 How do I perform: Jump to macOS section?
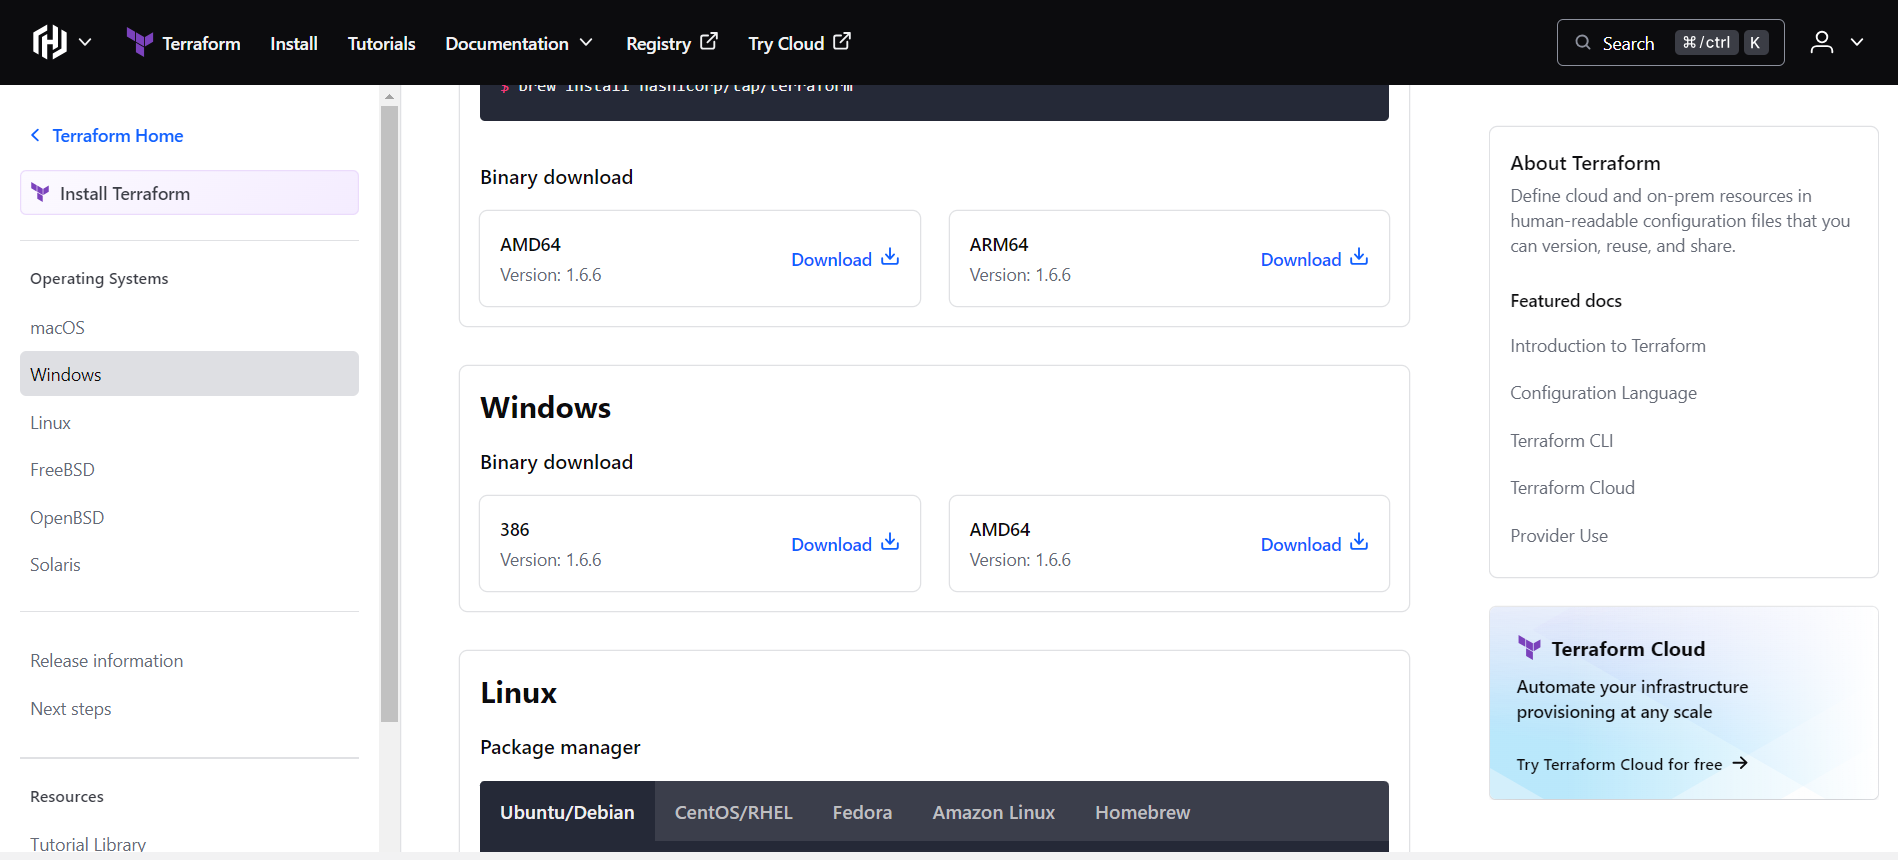click(x=58, y=327)
